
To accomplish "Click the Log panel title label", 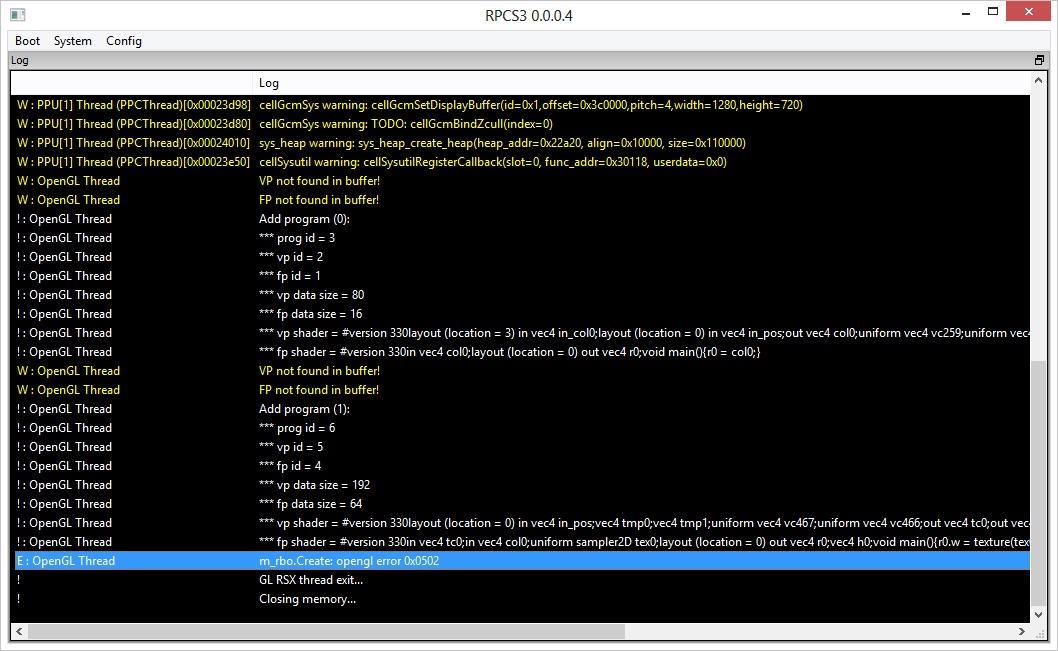I will pyautogui.click(x=20, y=60).
